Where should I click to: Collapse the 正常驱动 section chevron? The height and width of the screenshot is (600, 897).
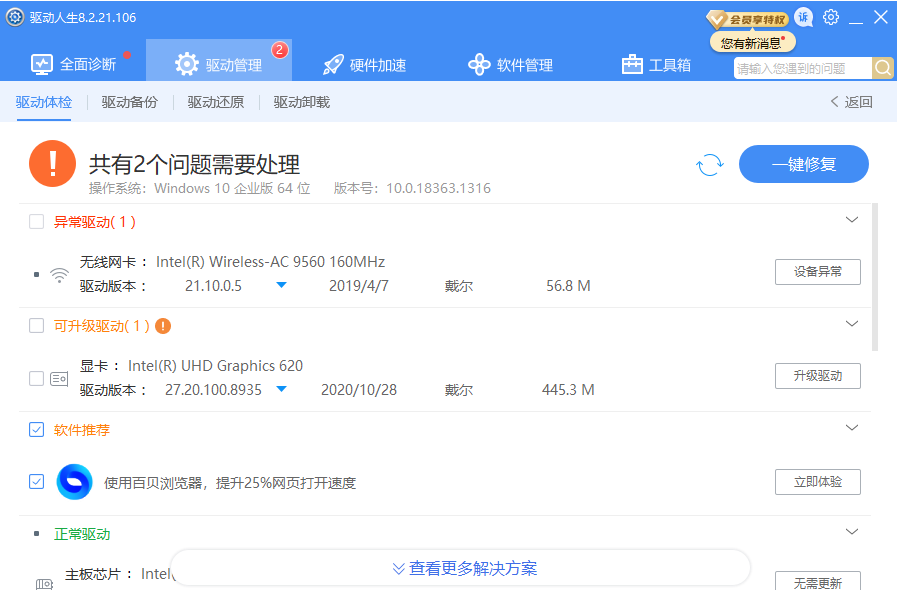click(x=852, y=532)
